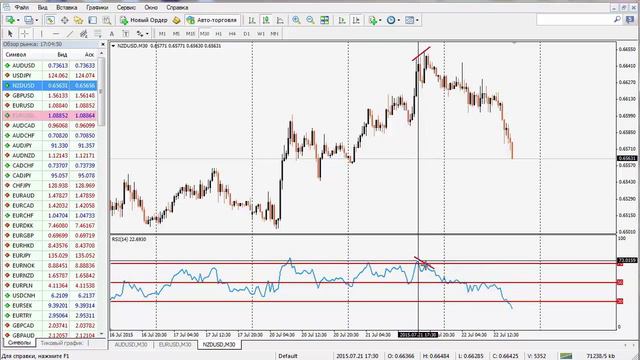Toggle the Terminal panel icon
The width and height of the screenshot is (640, 360).
(x=93, y=20)
